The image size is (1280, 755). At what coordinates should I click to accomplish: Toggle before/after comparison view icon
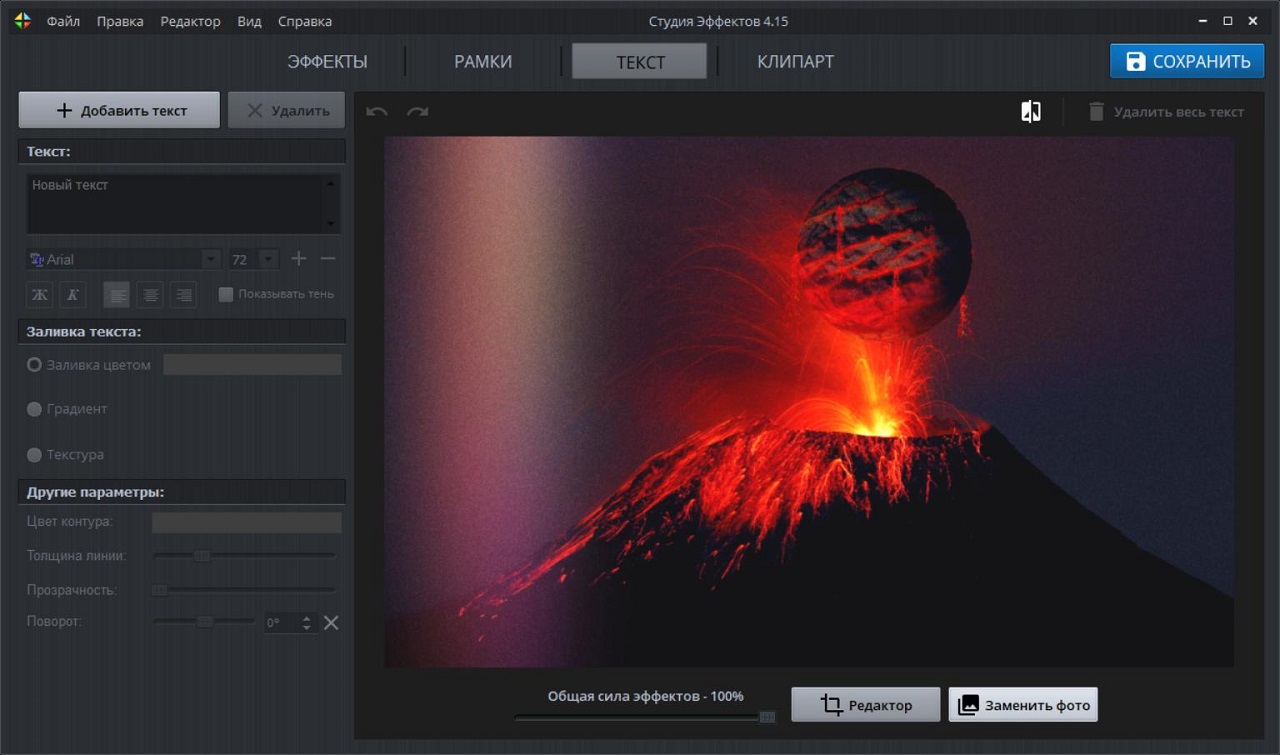[x=1031, y=111]
